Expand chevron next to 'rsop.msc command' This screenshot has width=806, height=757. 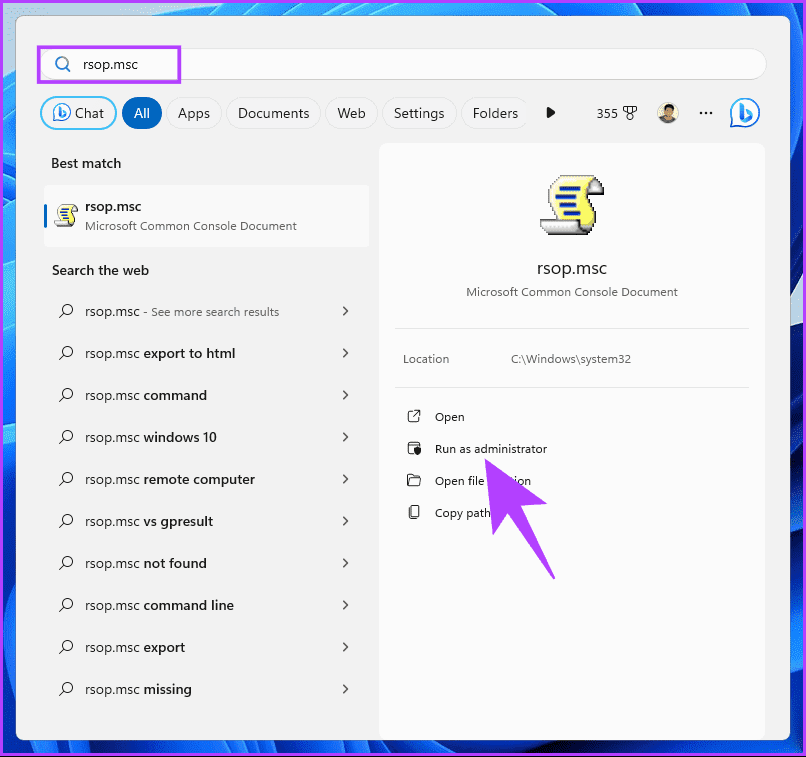(345, 395)
